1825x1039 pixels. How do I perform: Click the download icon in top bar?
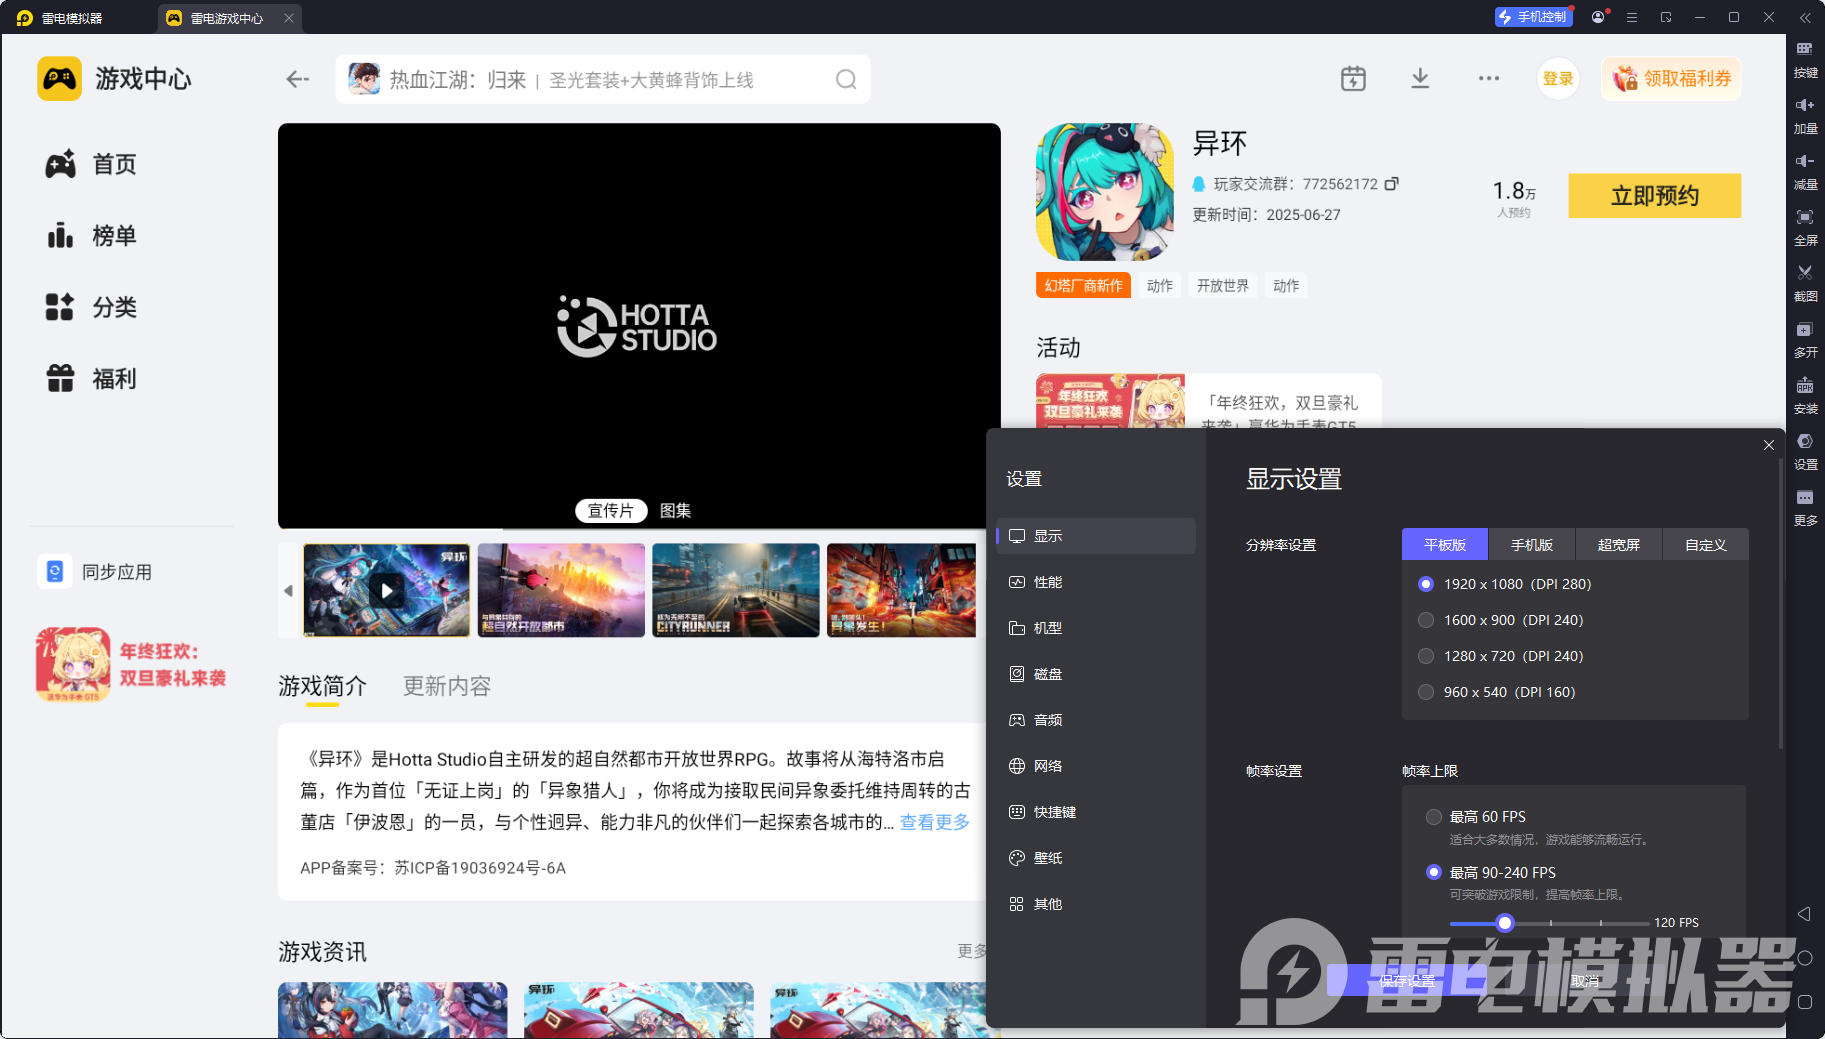click(1420, 79)
